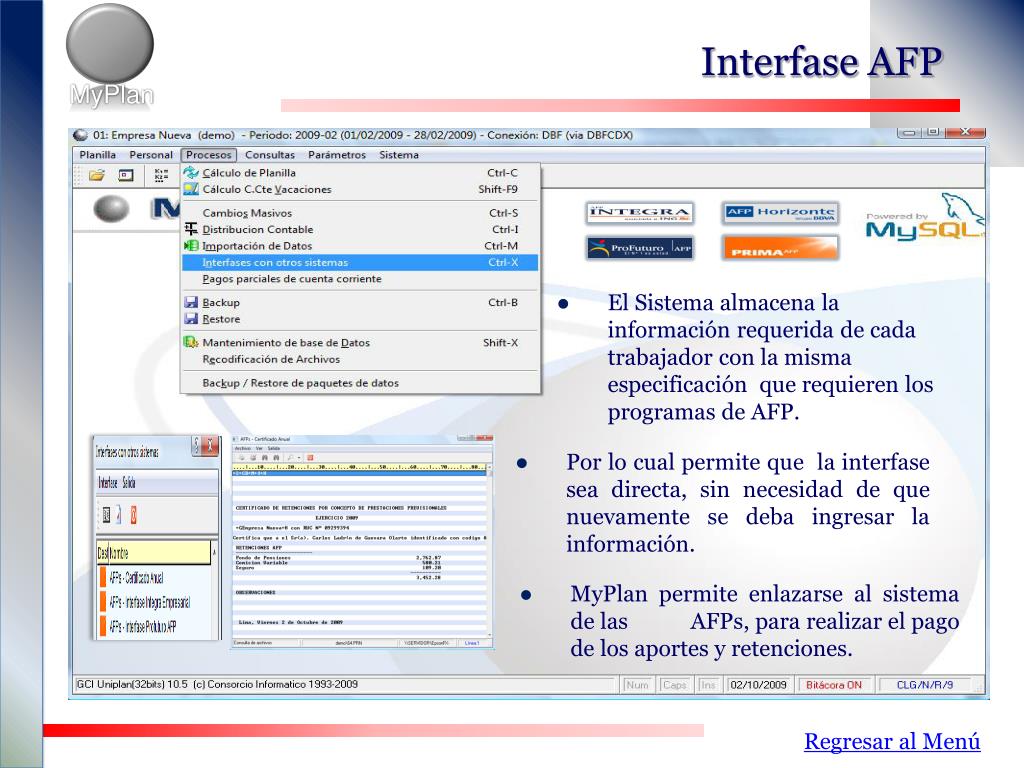
Task: Click Bitácora ON status indicator
Action: click(x=834, y=685)
